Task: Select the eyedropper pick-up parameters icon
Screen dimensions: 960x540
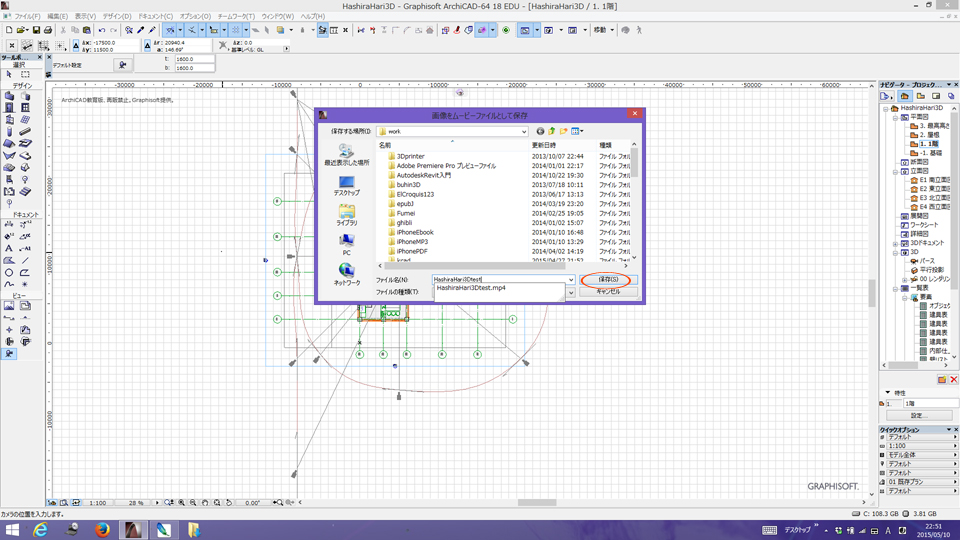Action: [140, 30]
